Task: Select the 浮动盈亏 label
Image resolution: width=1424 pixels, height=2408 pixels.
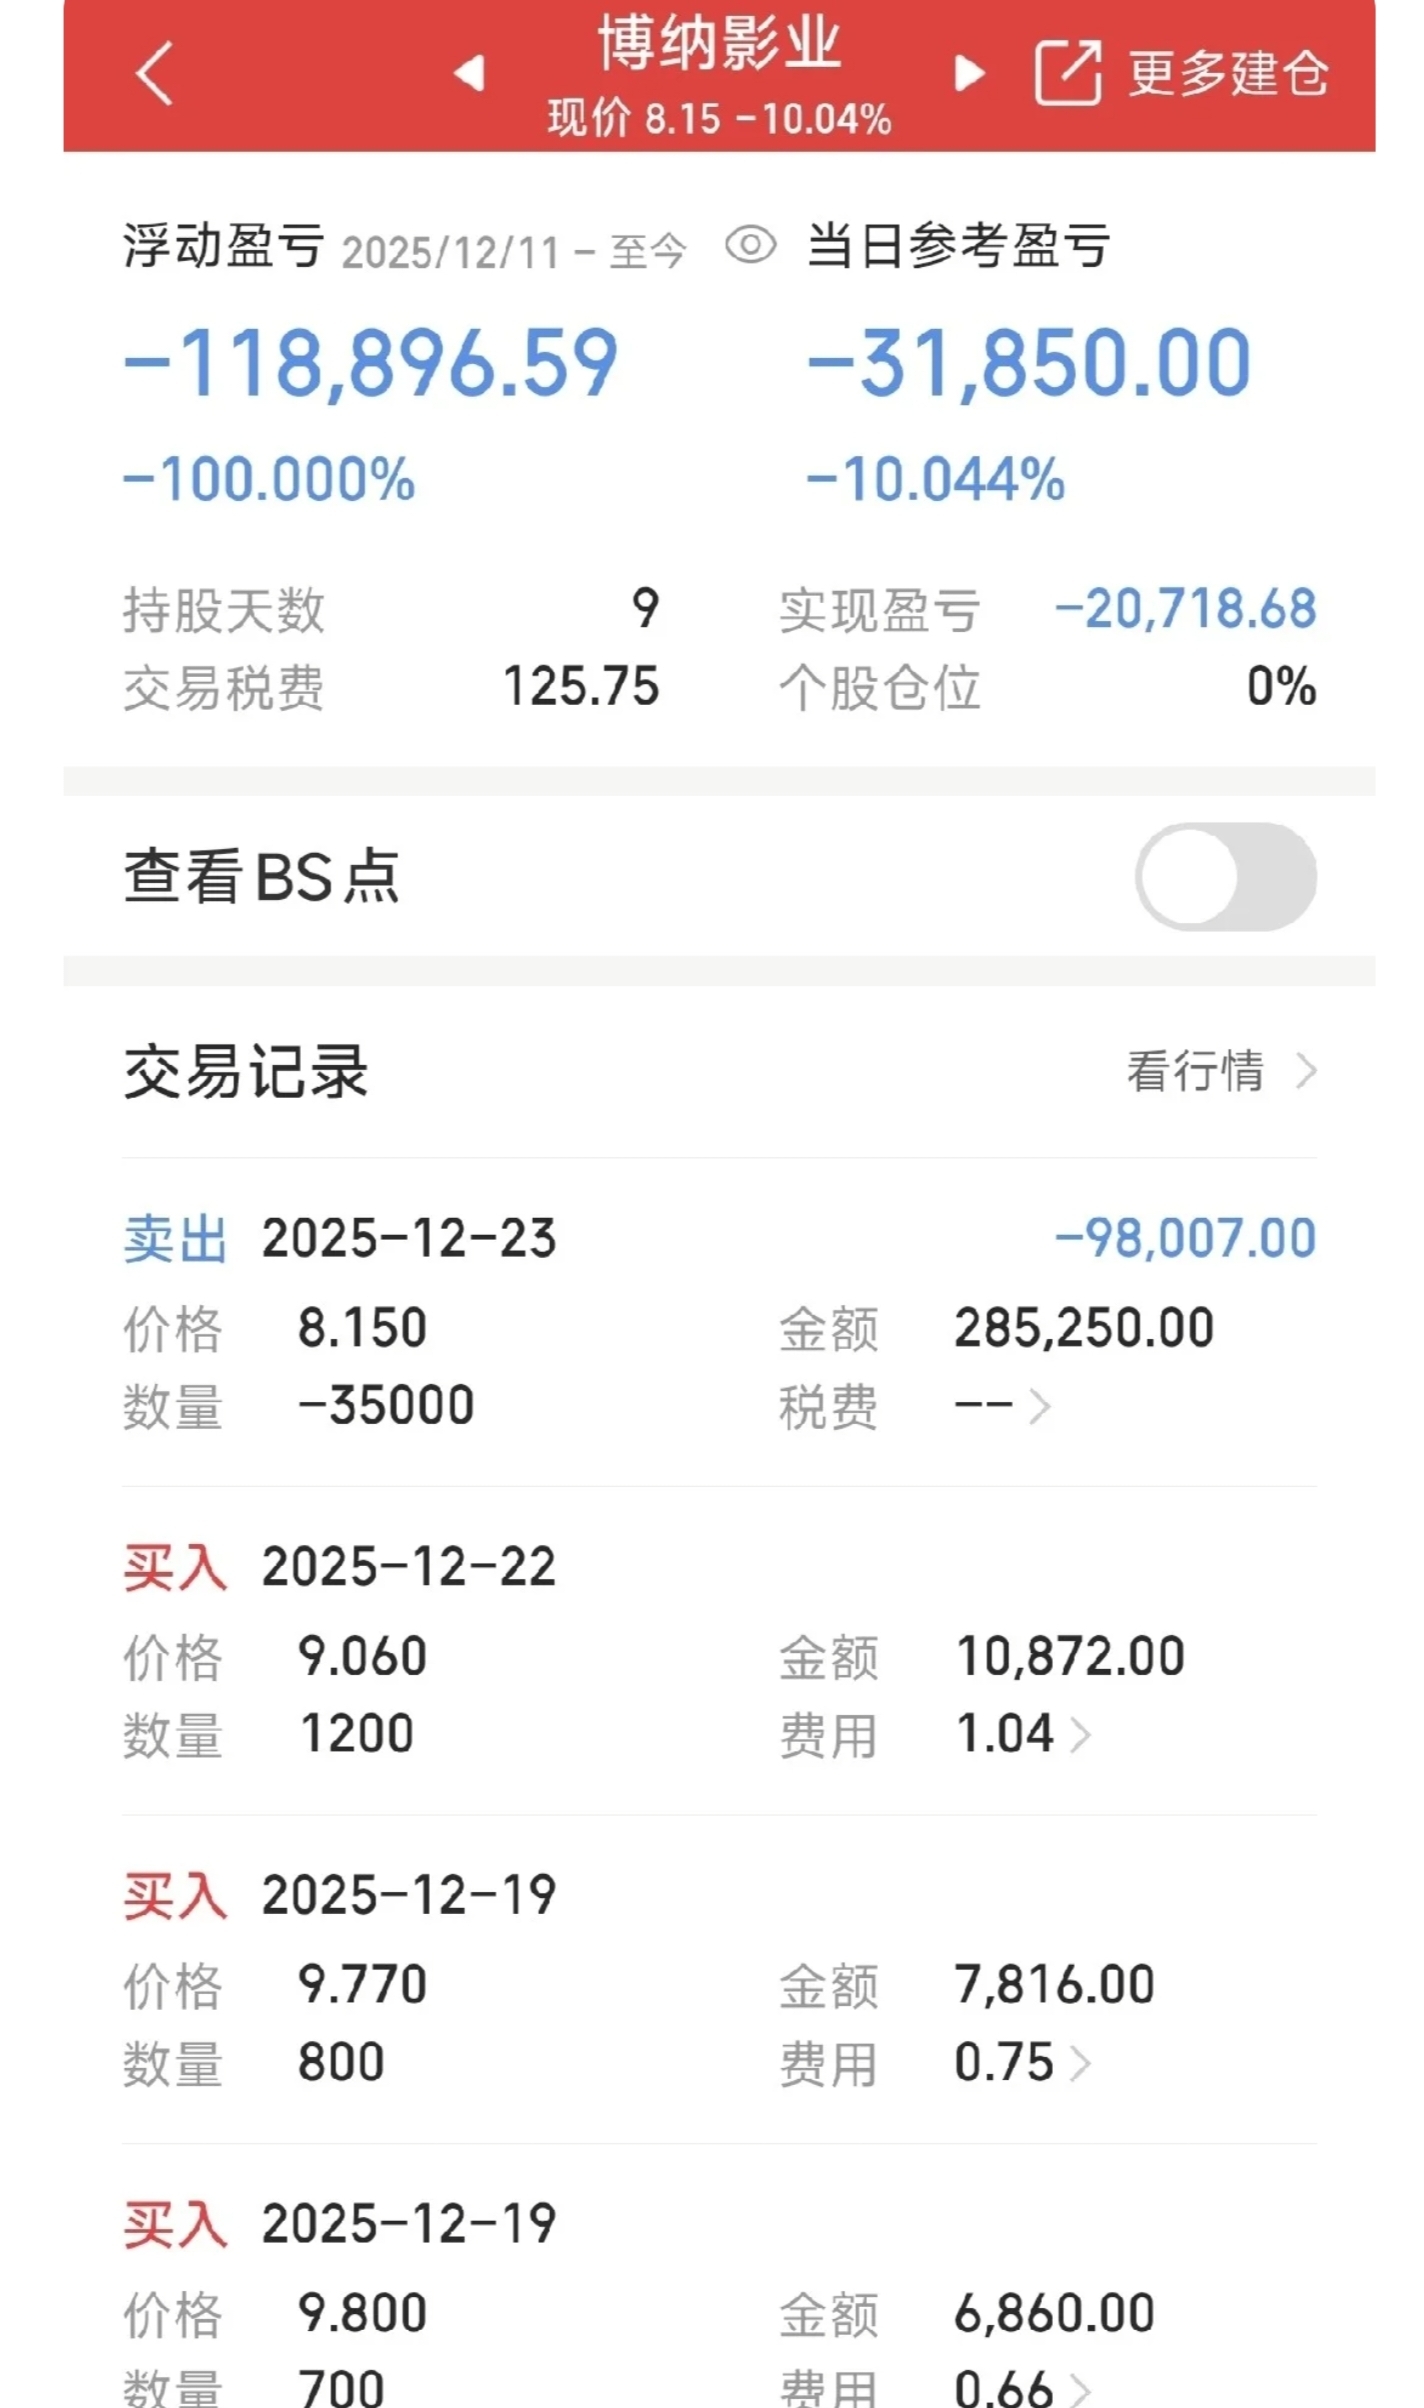Action: [224, 245]
